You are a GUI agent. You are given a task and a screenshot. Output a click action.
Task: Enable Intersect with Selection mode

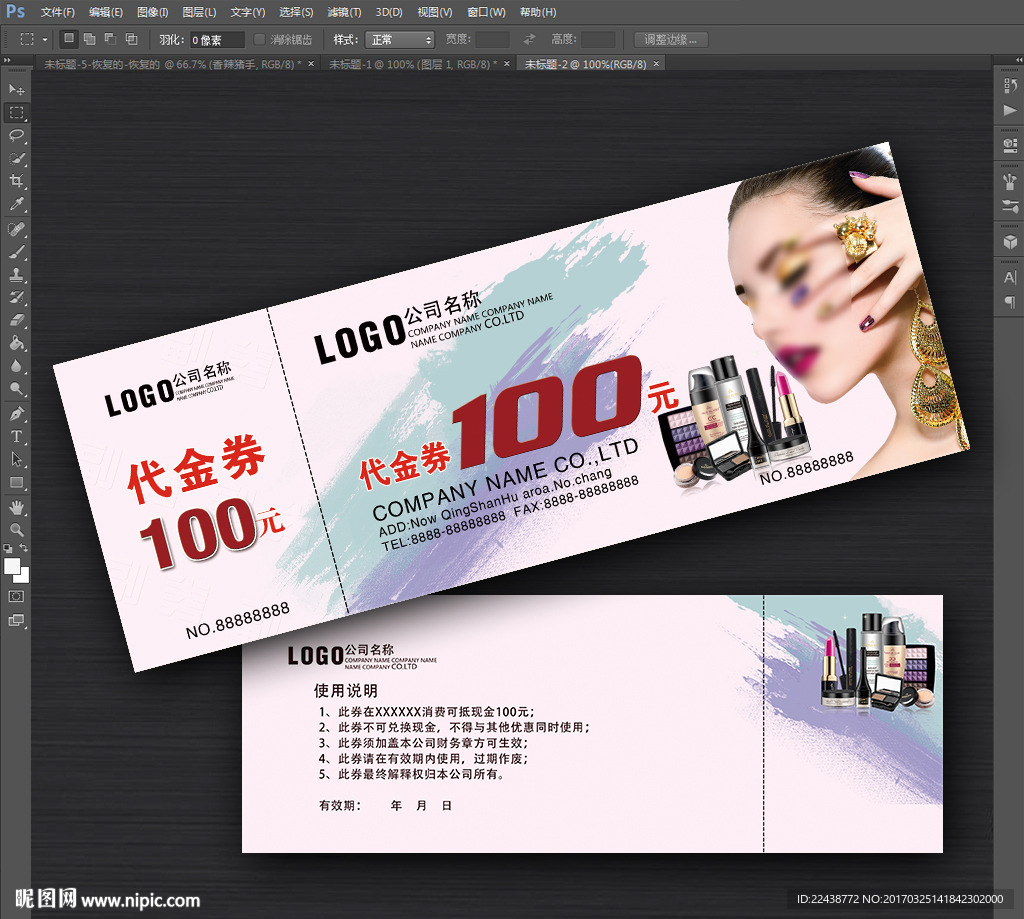(131, 39)
